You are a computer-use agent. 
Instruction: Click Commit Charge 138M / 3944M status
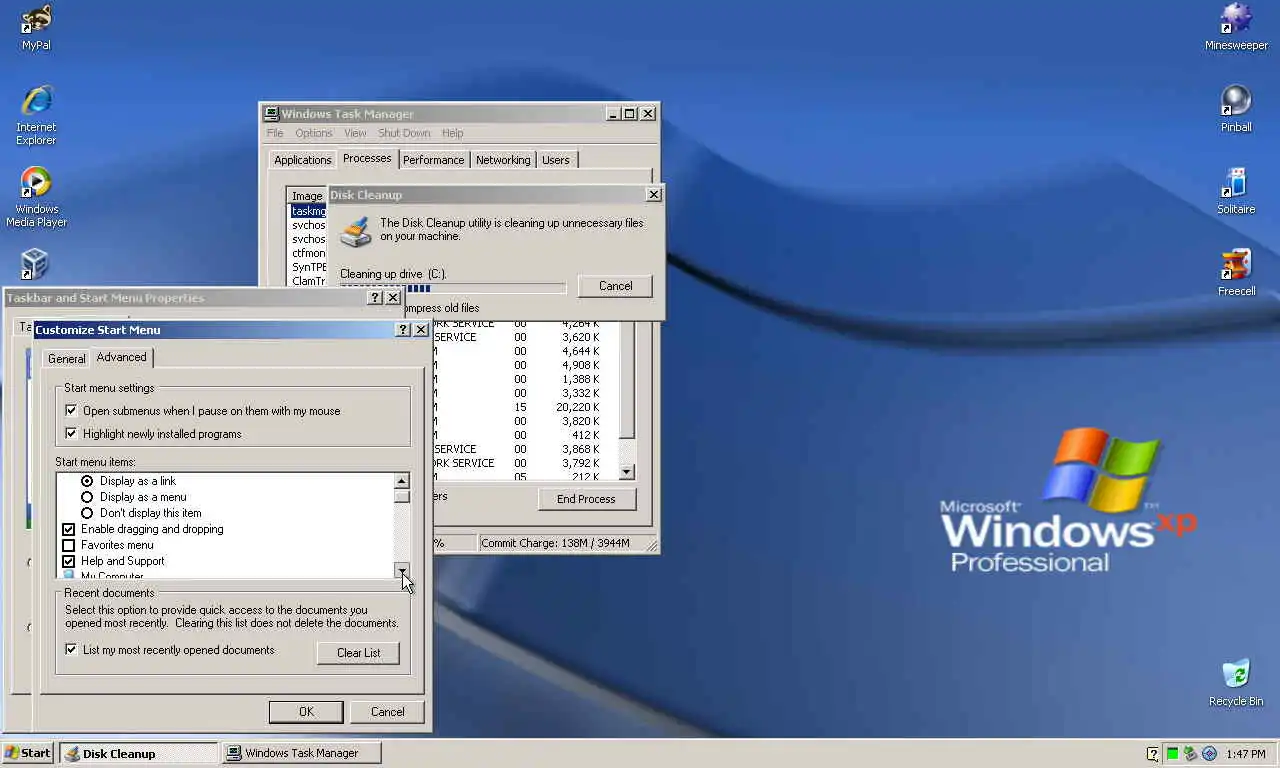coord(555,543)
